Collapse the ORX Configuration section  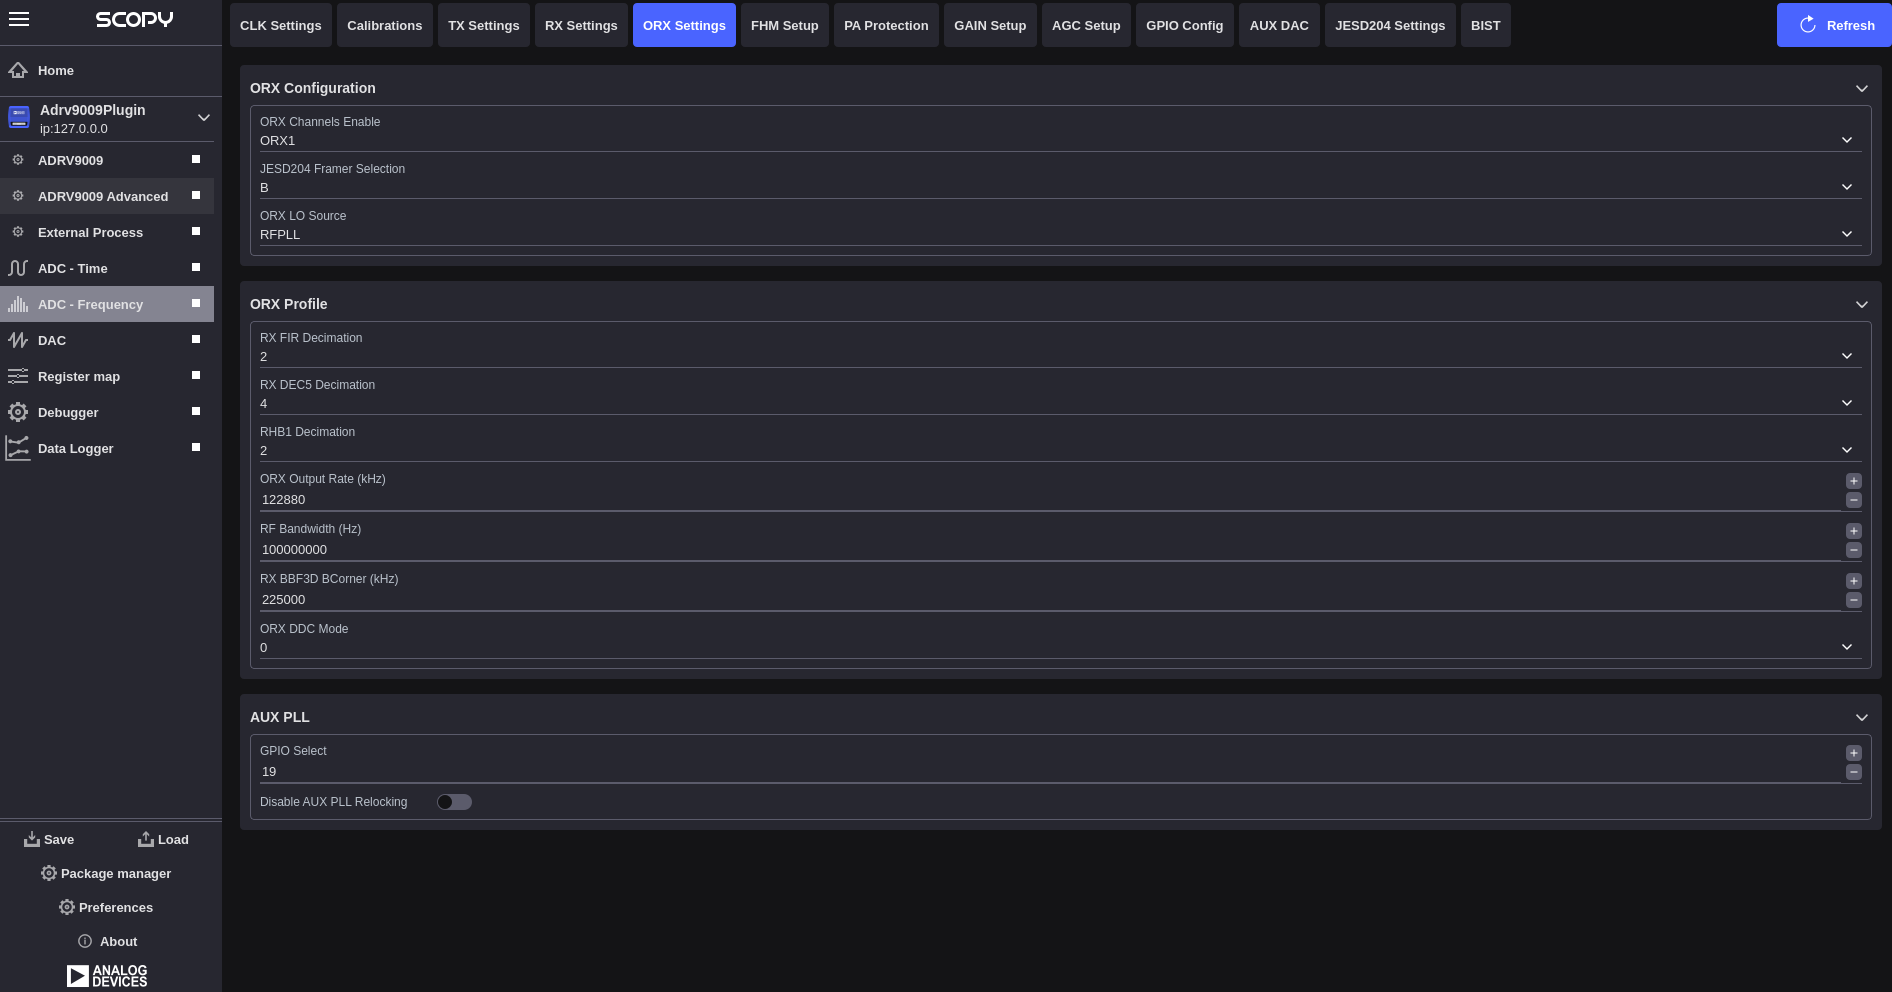point(1862,88)
